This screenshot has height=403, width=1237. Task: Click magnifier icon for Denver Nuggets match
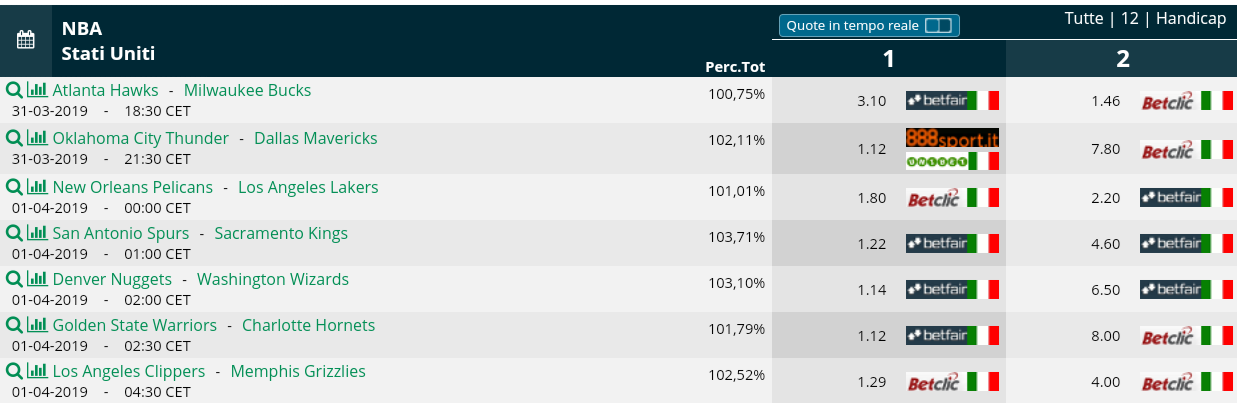pyautogui.click(x=14, y=279)
